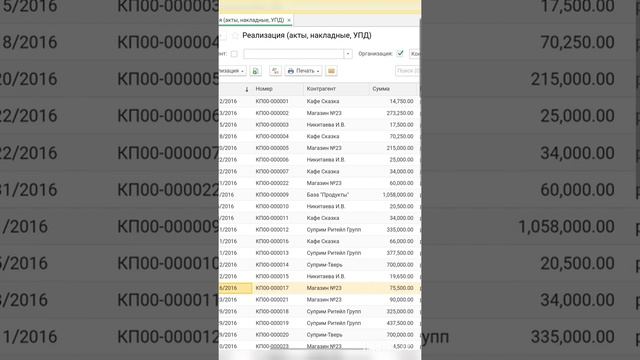Click the amount 19,650.00

point(401,276)
